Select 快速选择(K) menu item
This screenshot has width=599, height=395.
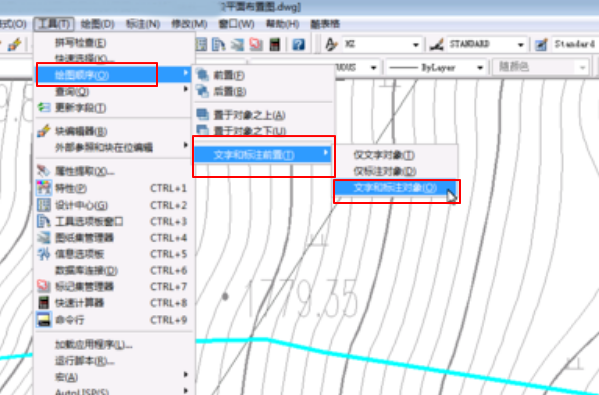(x=113, y=58)
